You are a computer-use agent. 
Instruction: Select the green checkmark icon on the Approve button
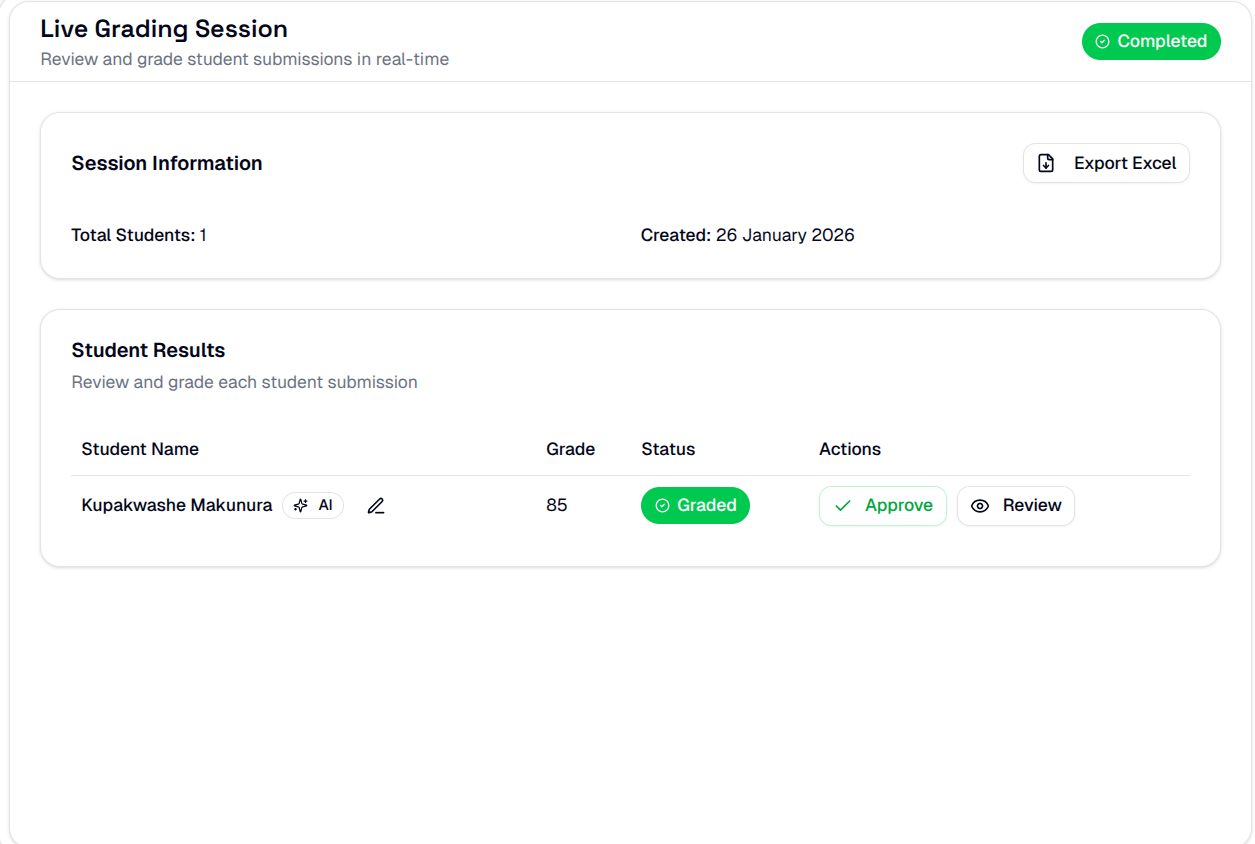[x=843, y=505]
